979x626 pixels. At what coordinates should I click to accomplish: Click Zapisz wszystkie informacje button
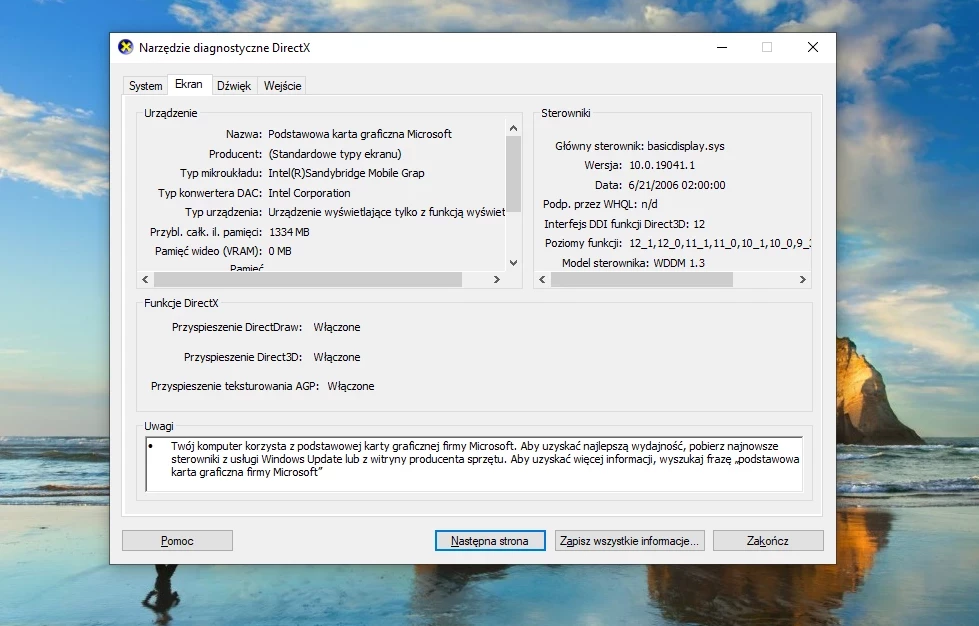pyautogui.click(x=629, y=540)
